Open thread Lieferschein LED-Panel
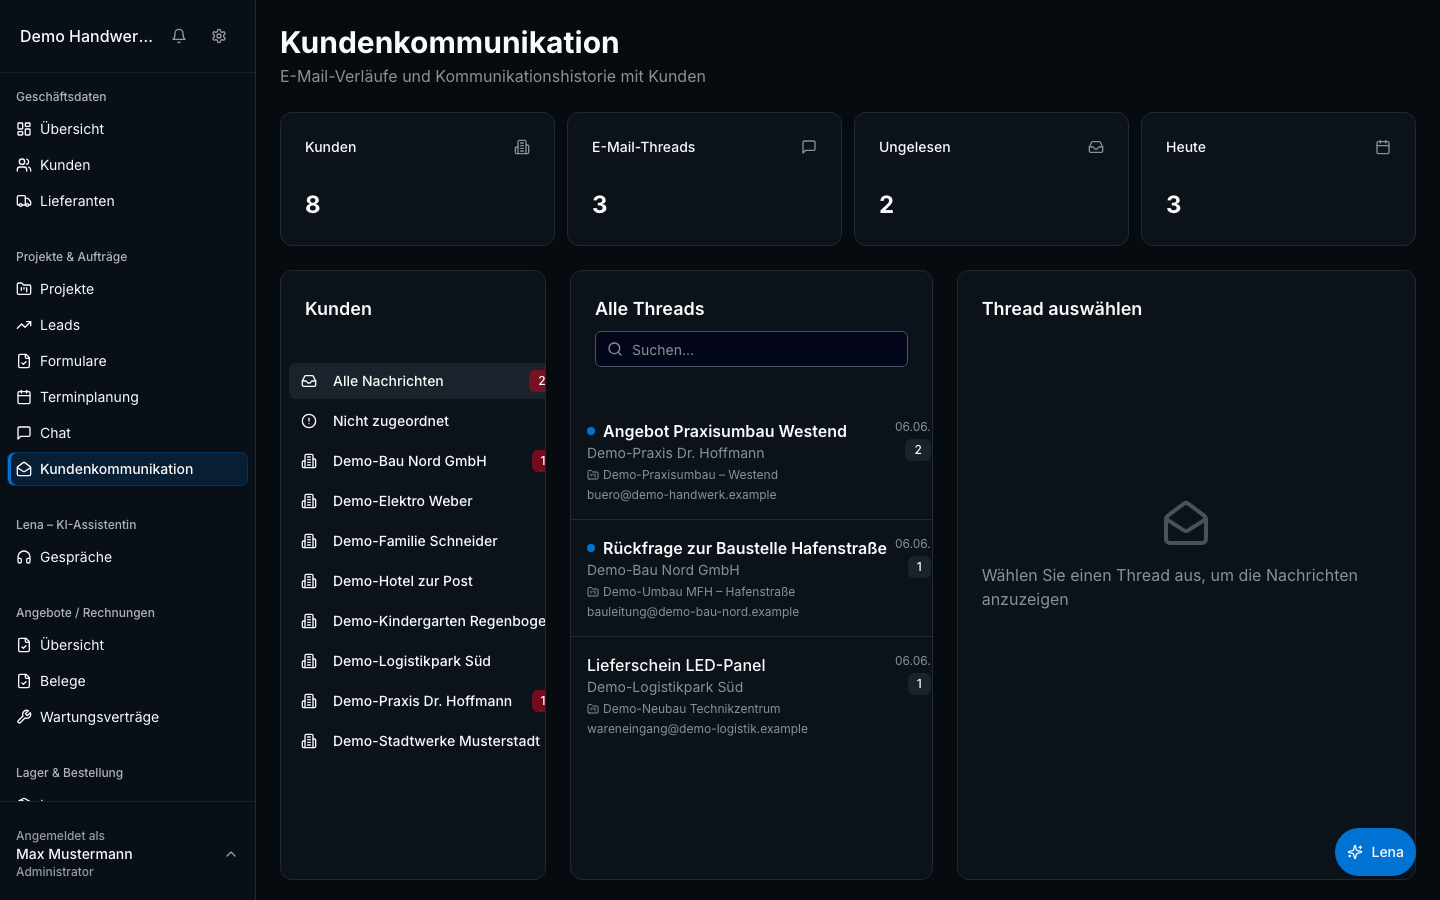This screenshot has height=900, width=1440. point(751,695)
